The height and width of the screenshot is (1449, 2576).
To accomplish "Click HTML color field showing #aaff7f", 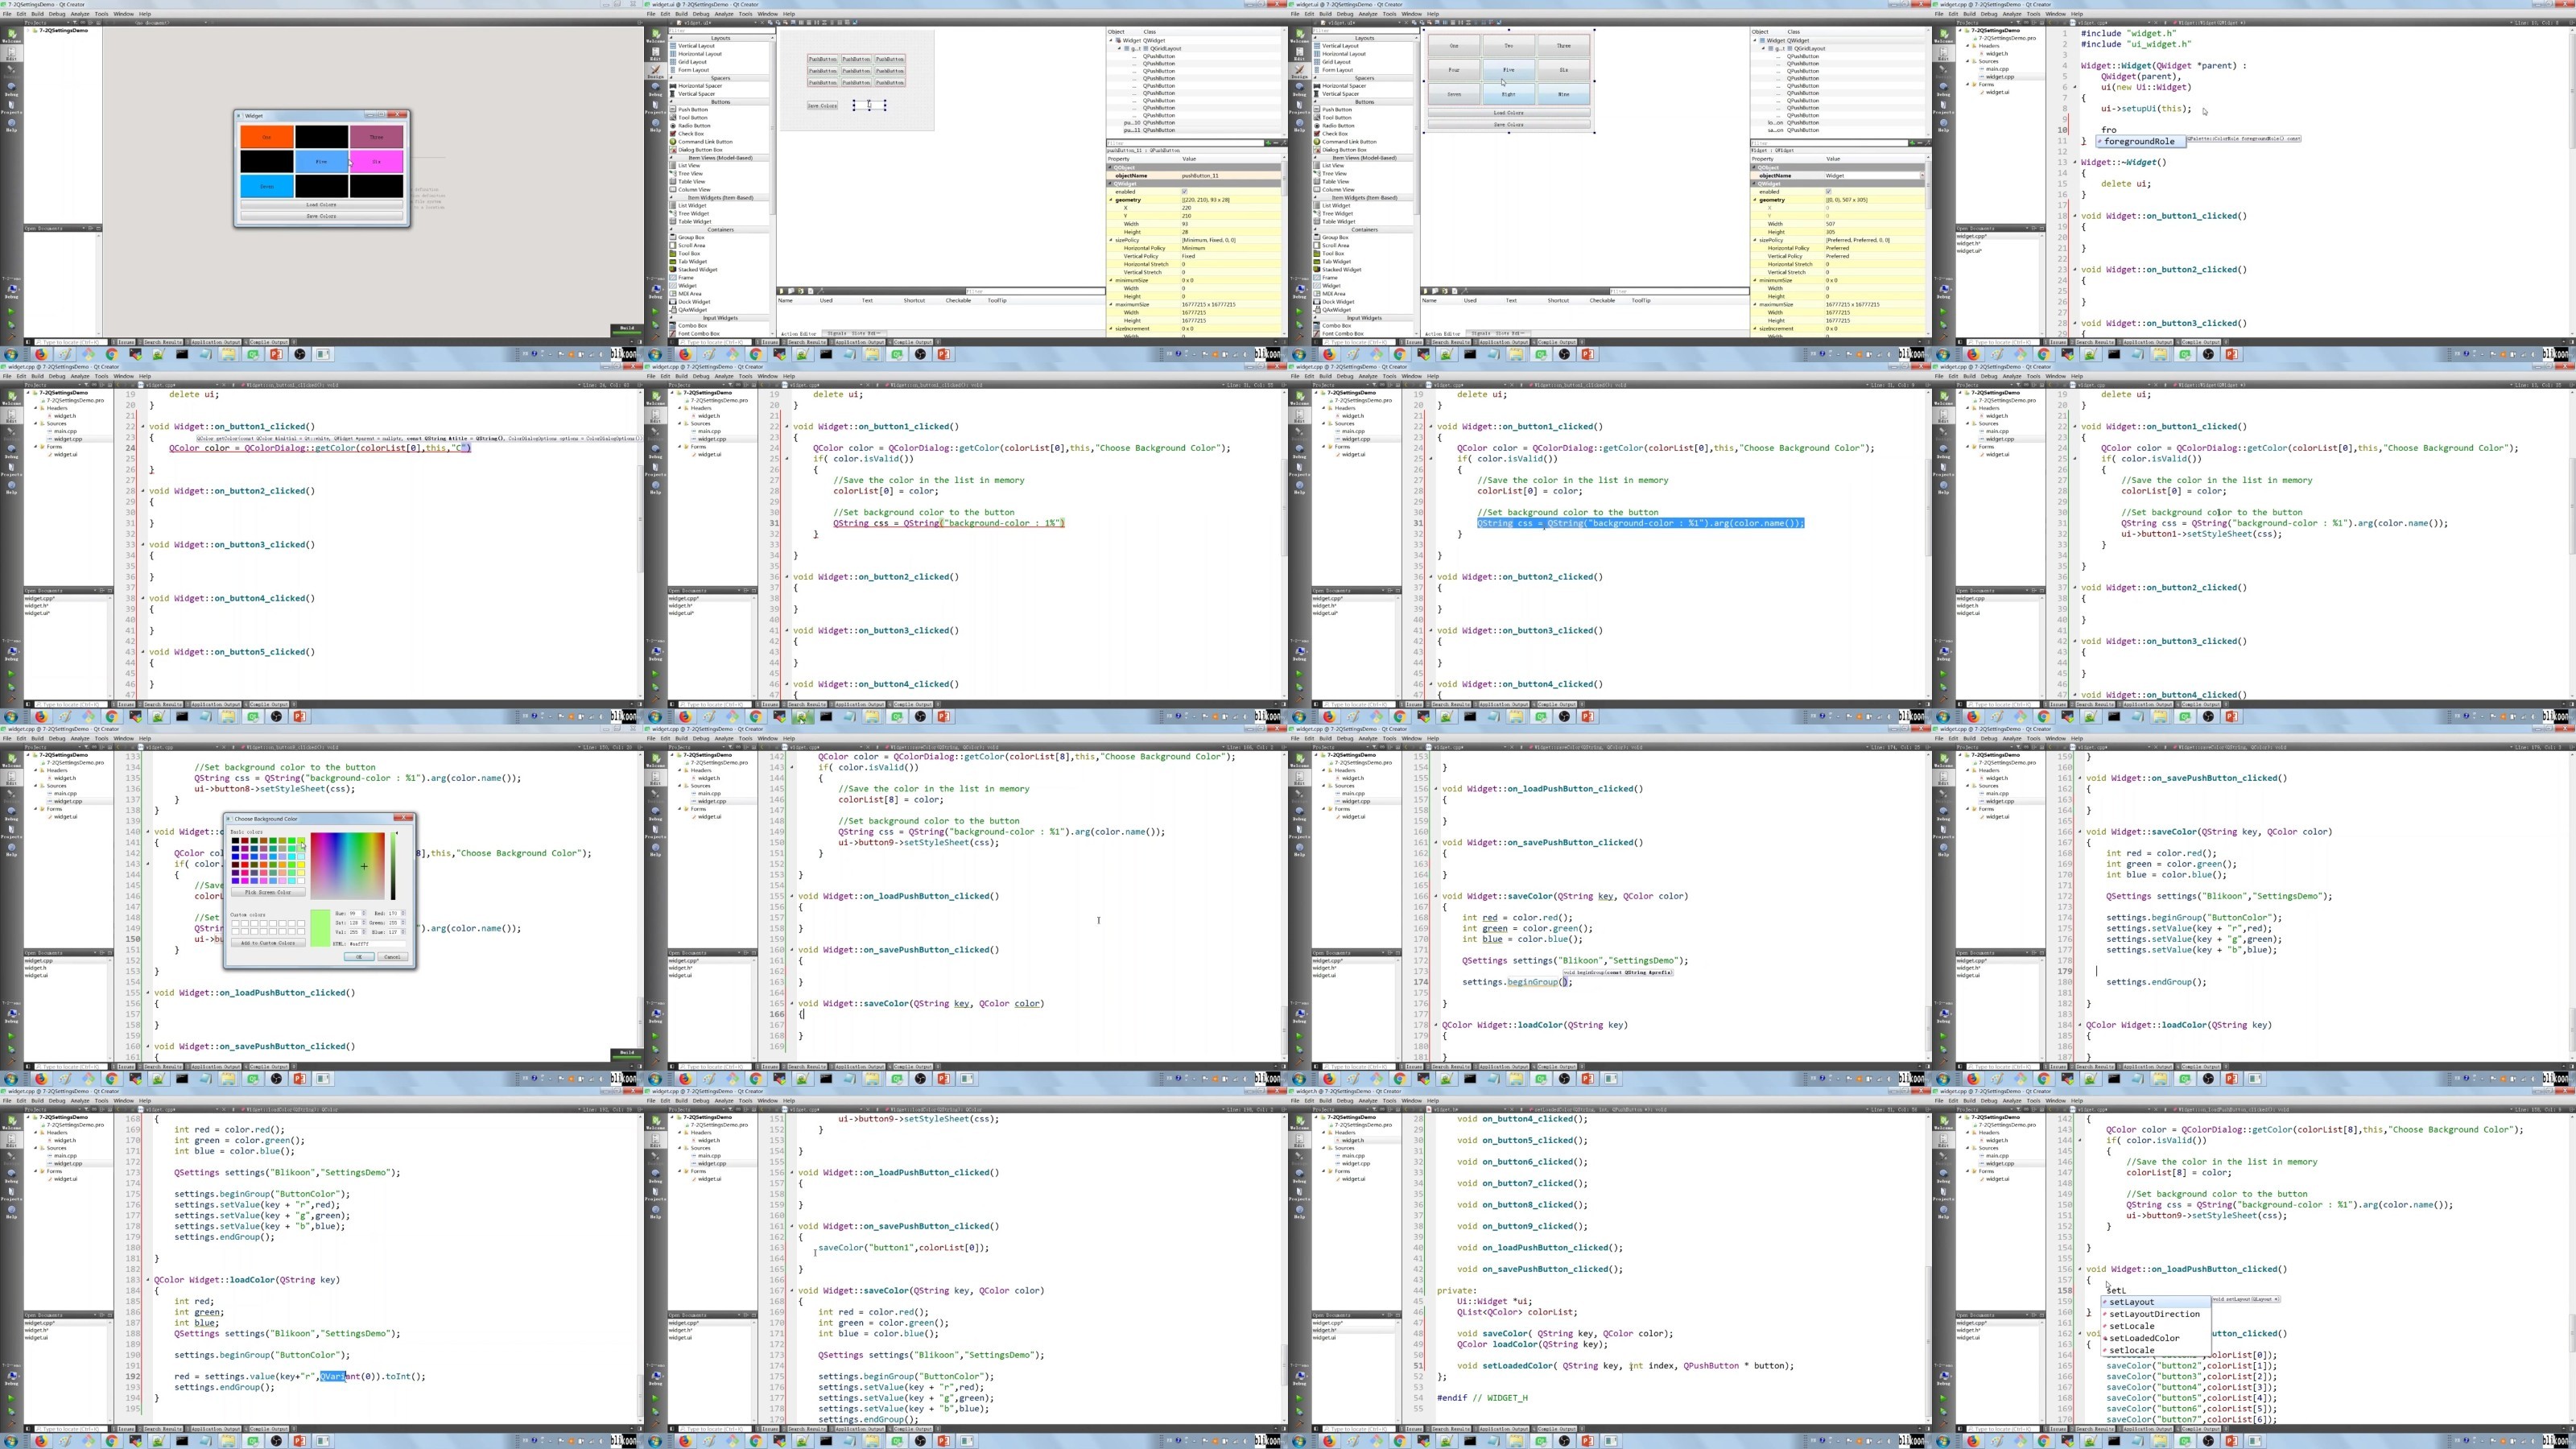I will pyautogui.click(x=377, y=943).
